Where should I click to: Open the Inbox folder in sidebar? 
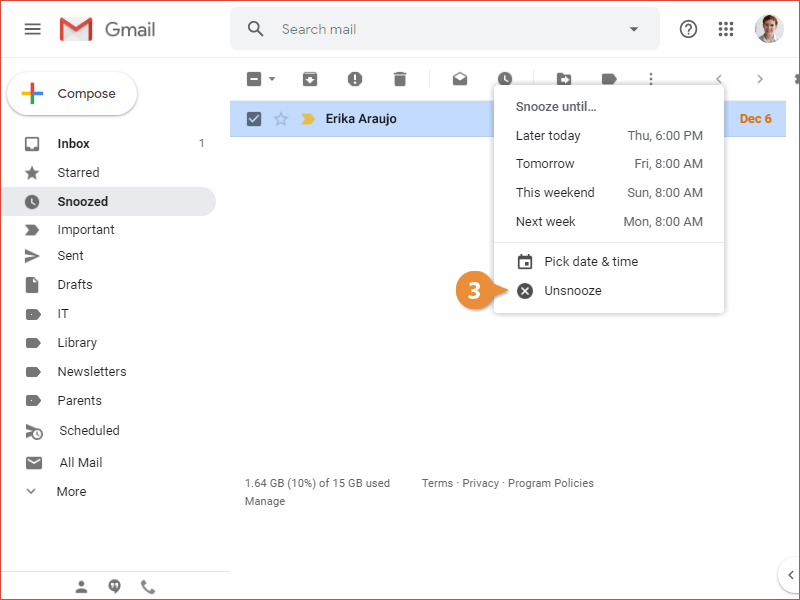coord(73,144)
